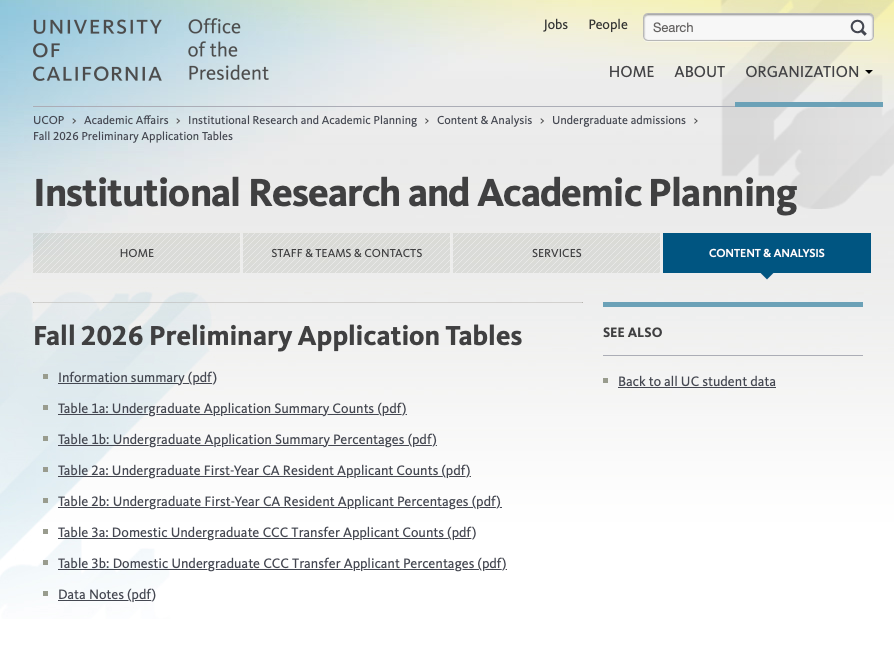Image resolution: width=894 pixels, height=646 pixels.
Task: Click the University of California logo
Action: [97, 50]
